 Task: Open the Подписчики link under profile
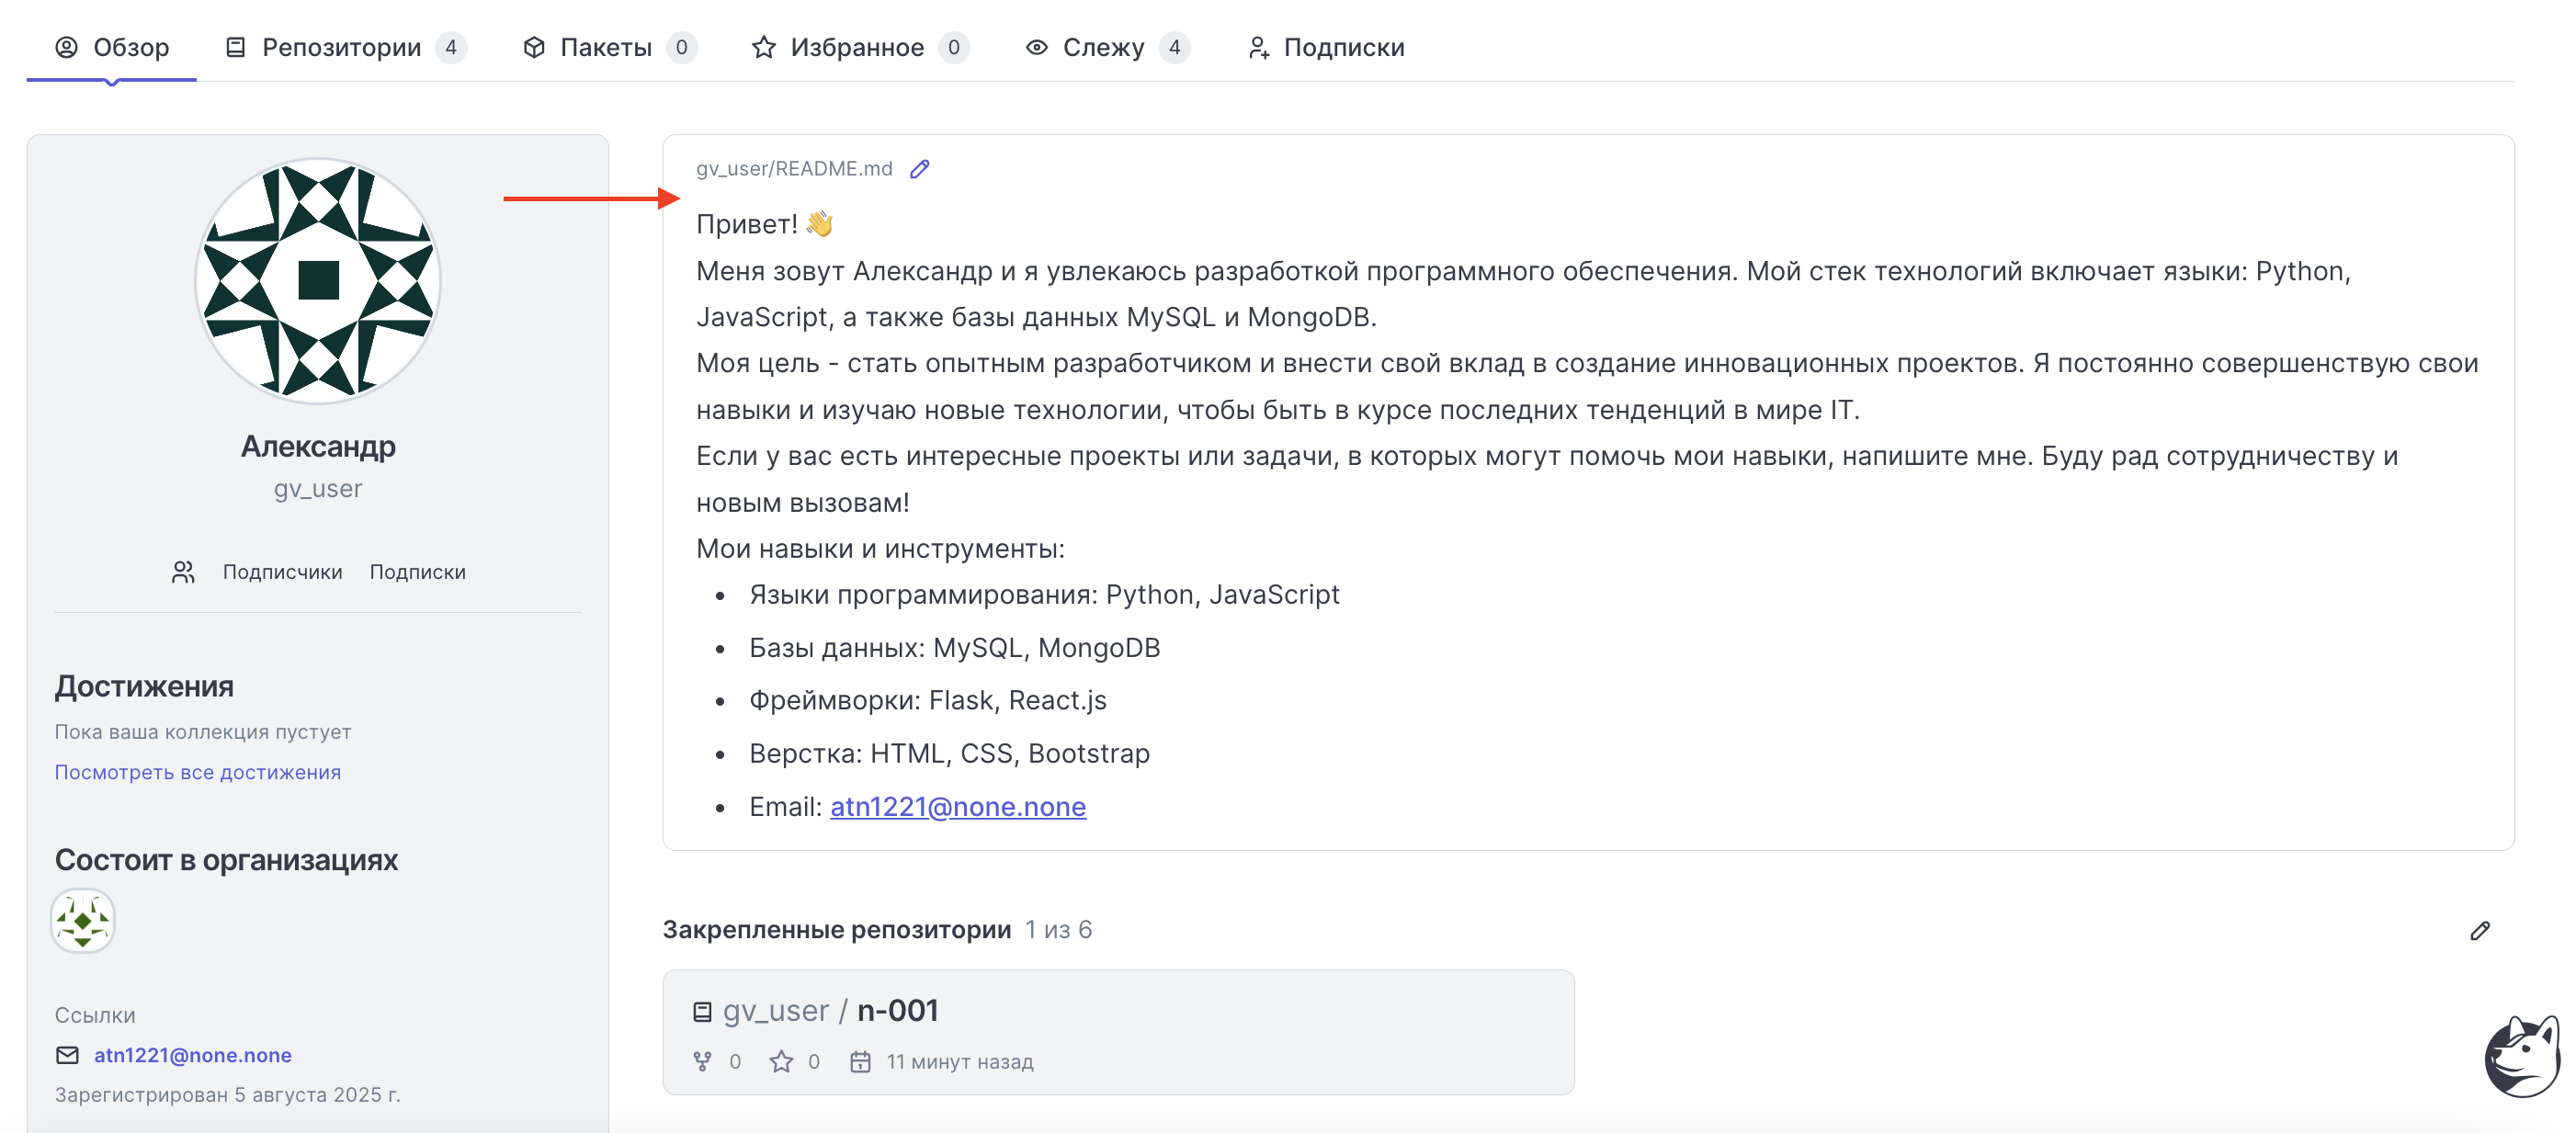point(282,572)
